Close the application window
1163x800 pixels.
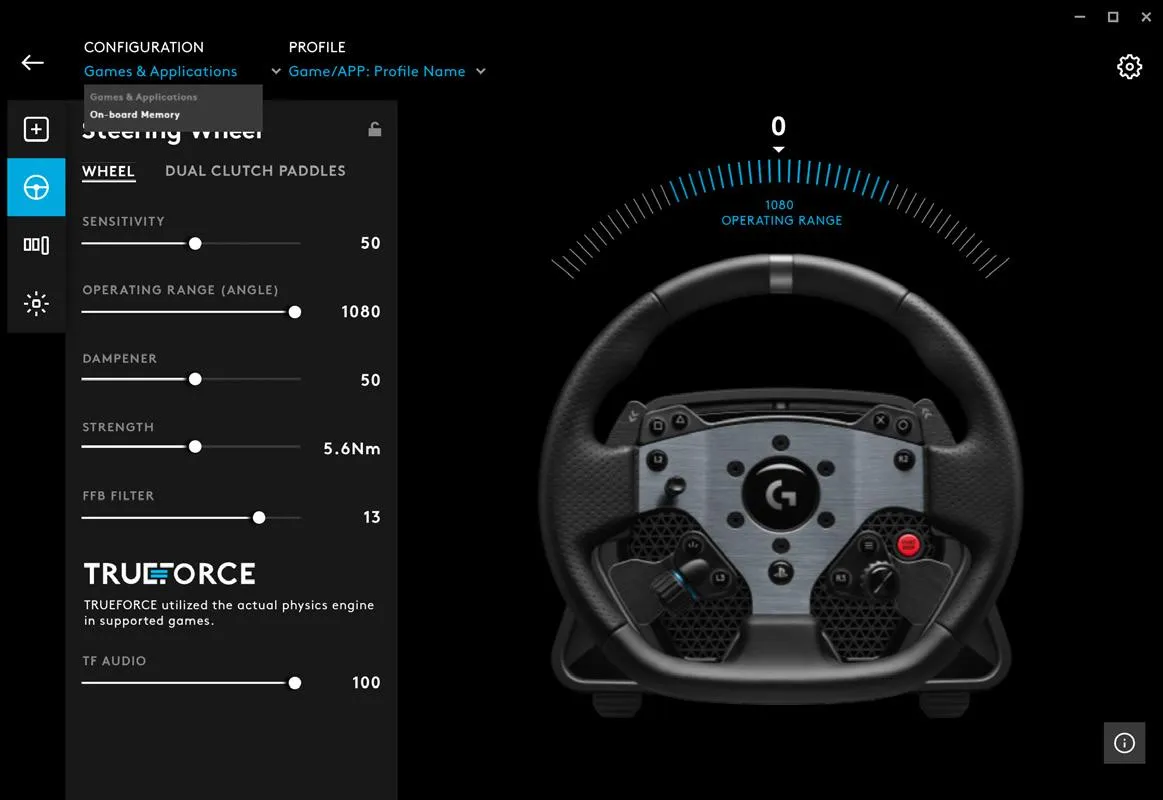point(1146,16)
